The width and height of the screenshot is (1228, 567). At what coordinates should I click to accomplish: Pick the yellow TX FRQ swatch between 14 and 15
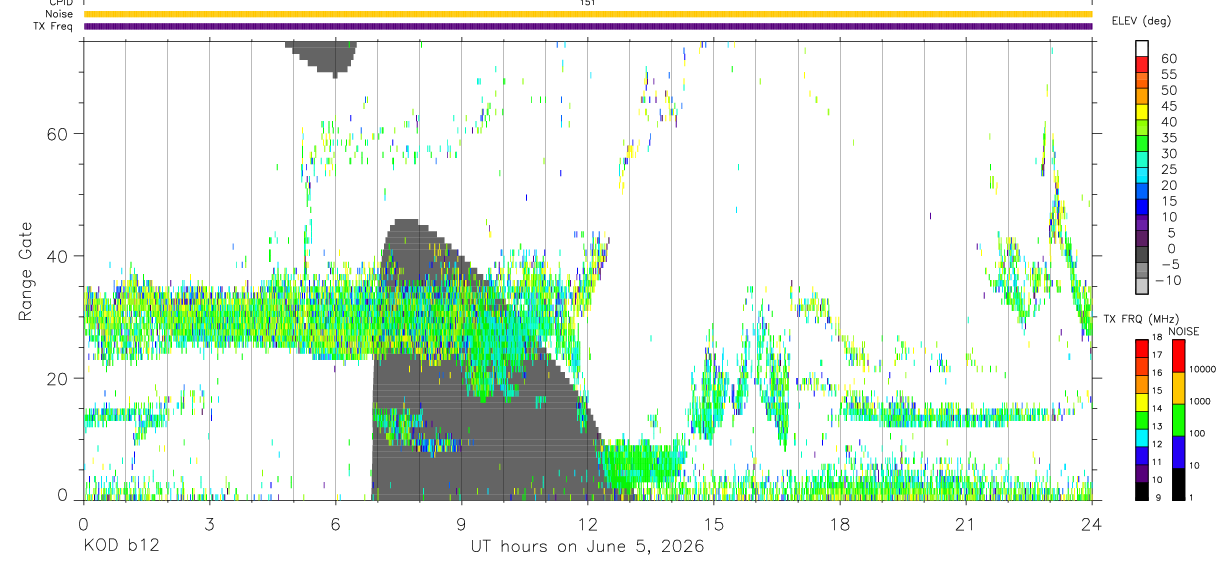1142,401
